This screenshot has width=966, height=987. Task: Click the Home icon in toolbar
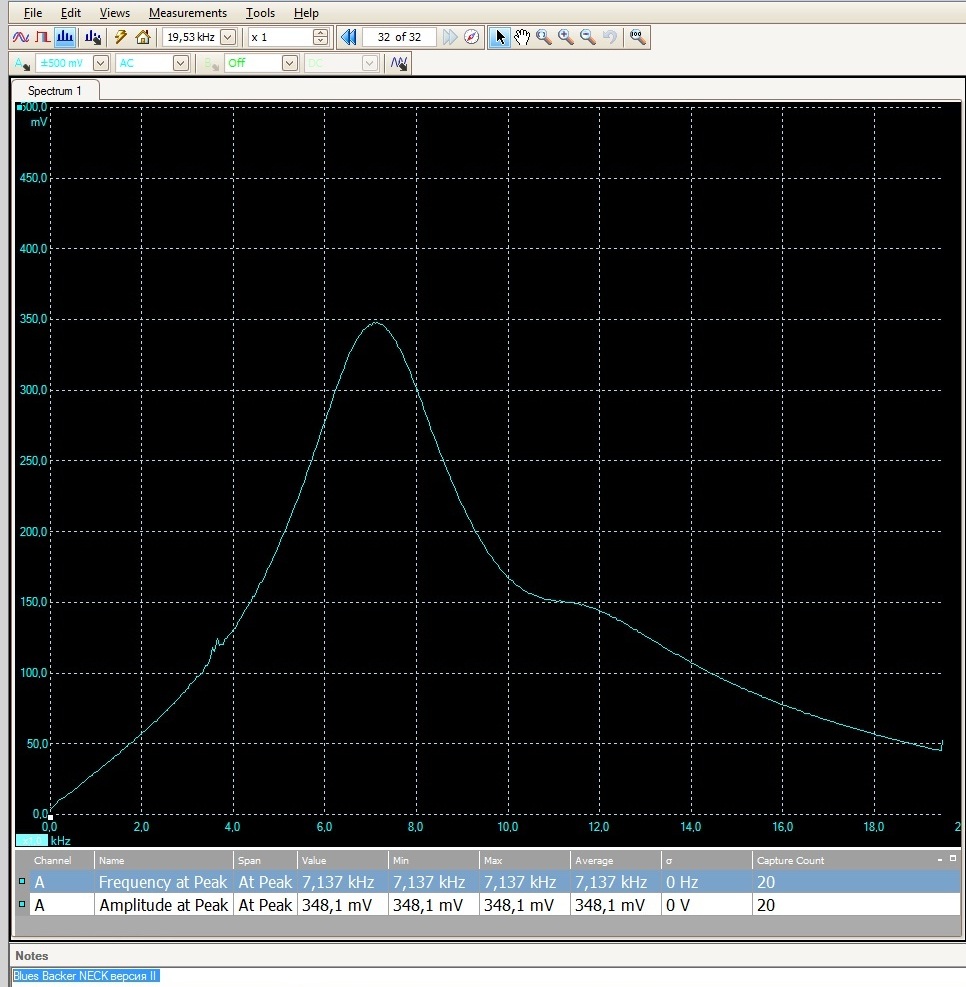coord(143,37)
